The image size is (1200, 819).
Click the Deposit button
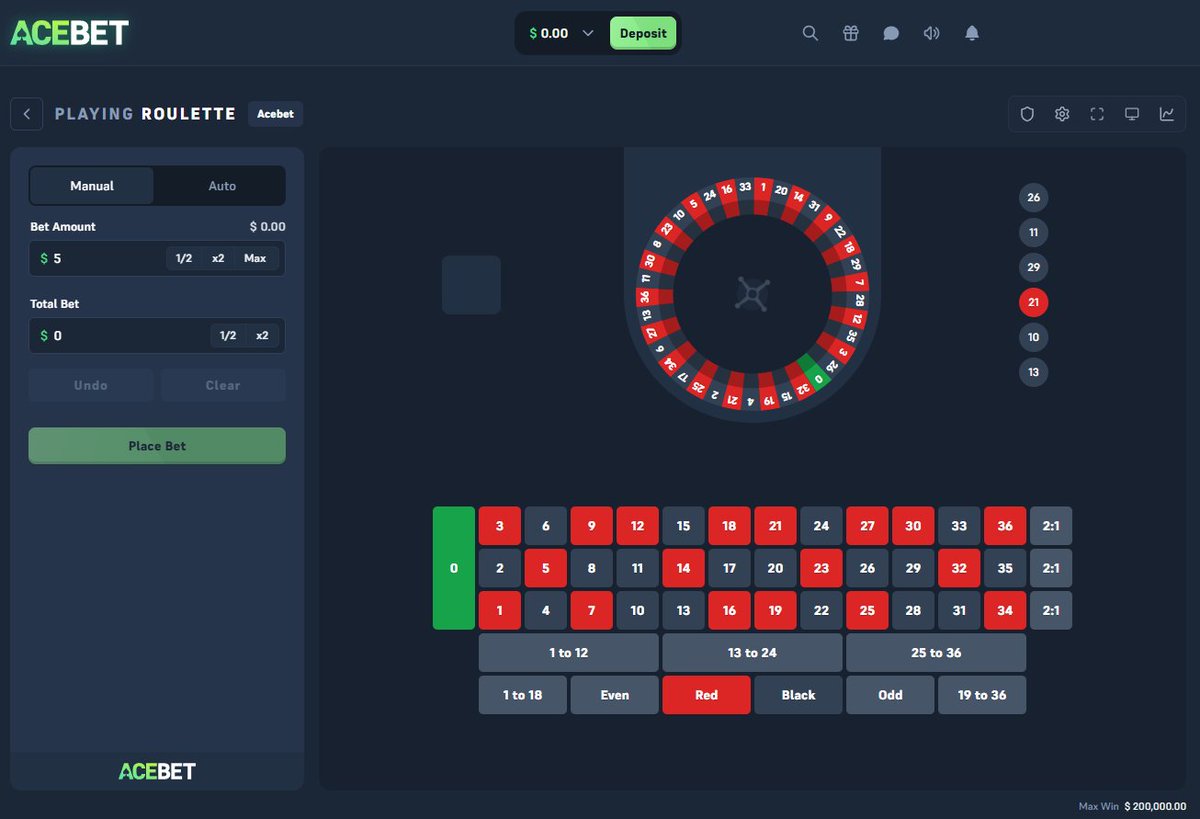pyautogui.click(x=643, y=33)
